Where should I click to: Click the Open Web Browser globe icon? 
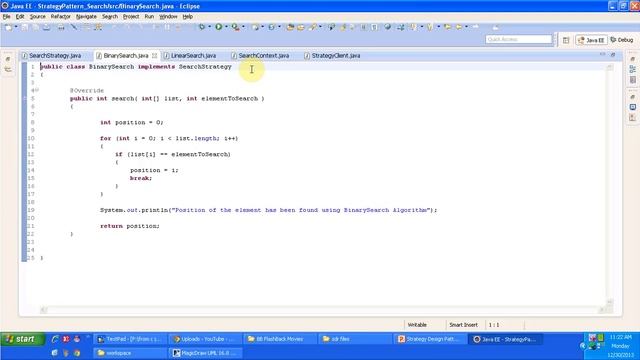tap(387, 27)
